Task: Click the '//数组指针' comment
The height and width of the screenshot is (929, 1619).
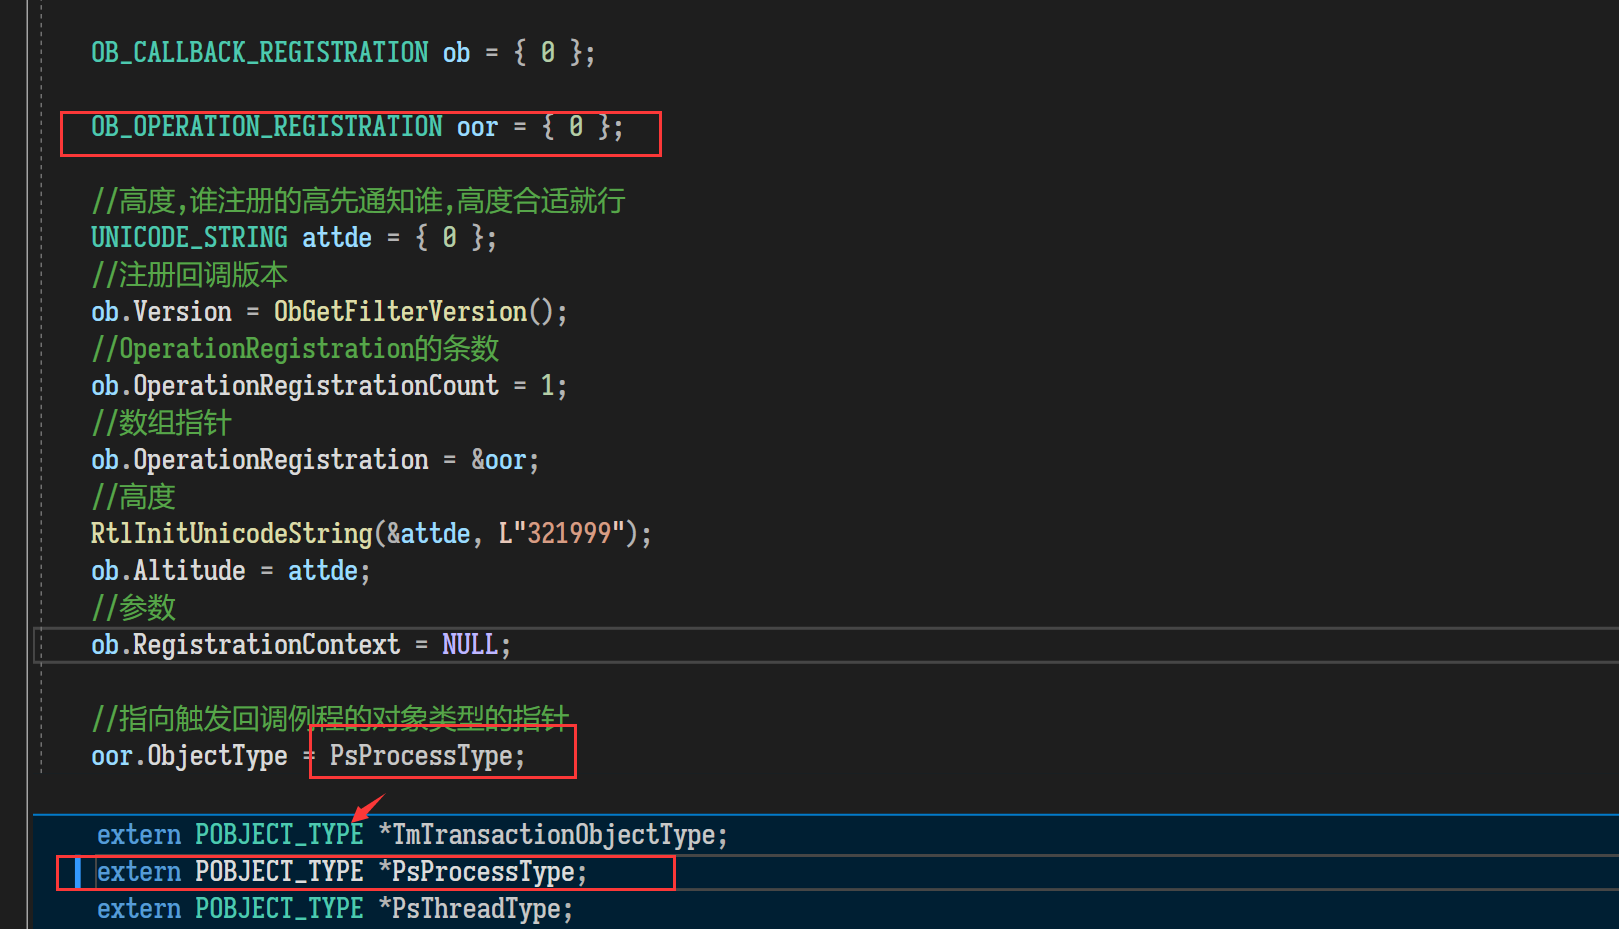Action: (161, 422)
